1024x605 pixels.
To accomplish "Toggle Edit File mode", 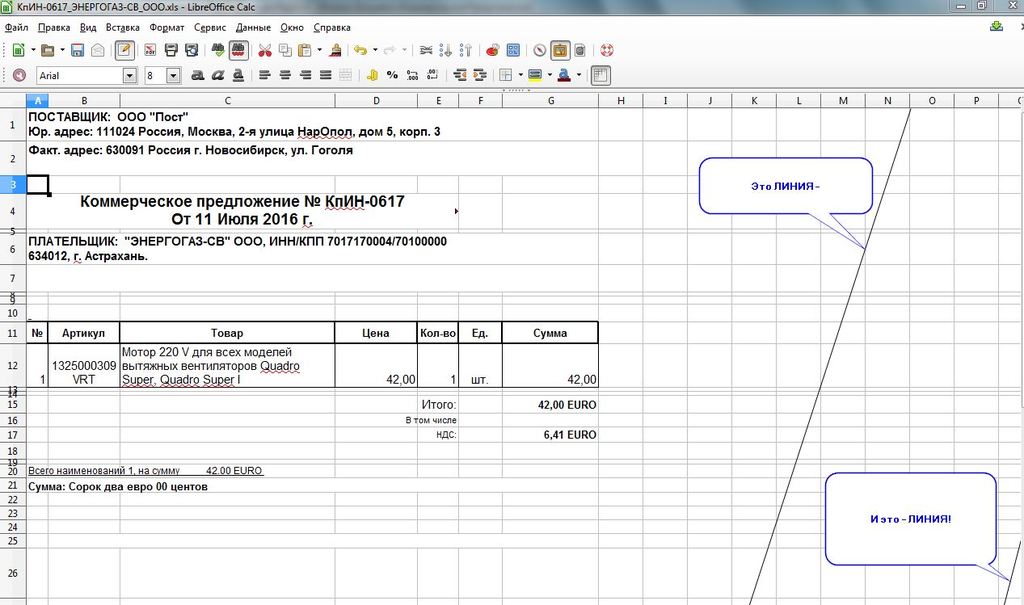I will [x=125, y=50].
